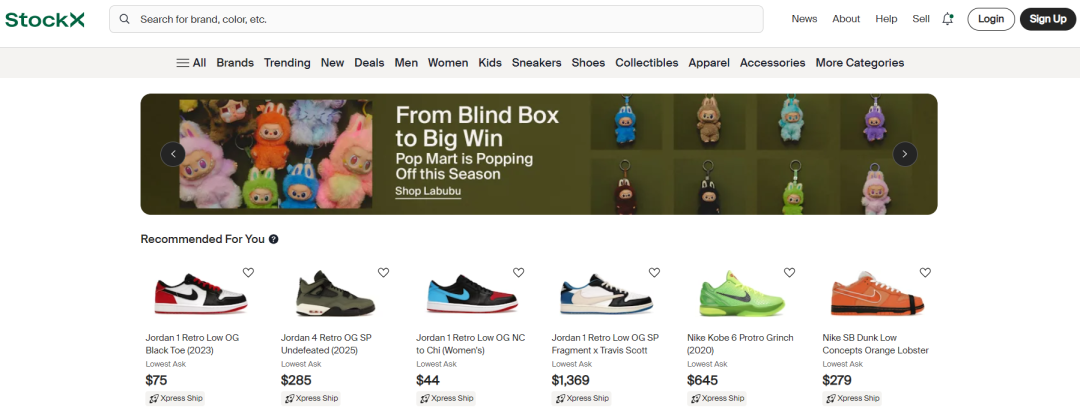The width and height of the screenshot is (1080, 417).
Task: Favorite the Fragment x Travis Scott shoe
Action: (x=654, y=273)
